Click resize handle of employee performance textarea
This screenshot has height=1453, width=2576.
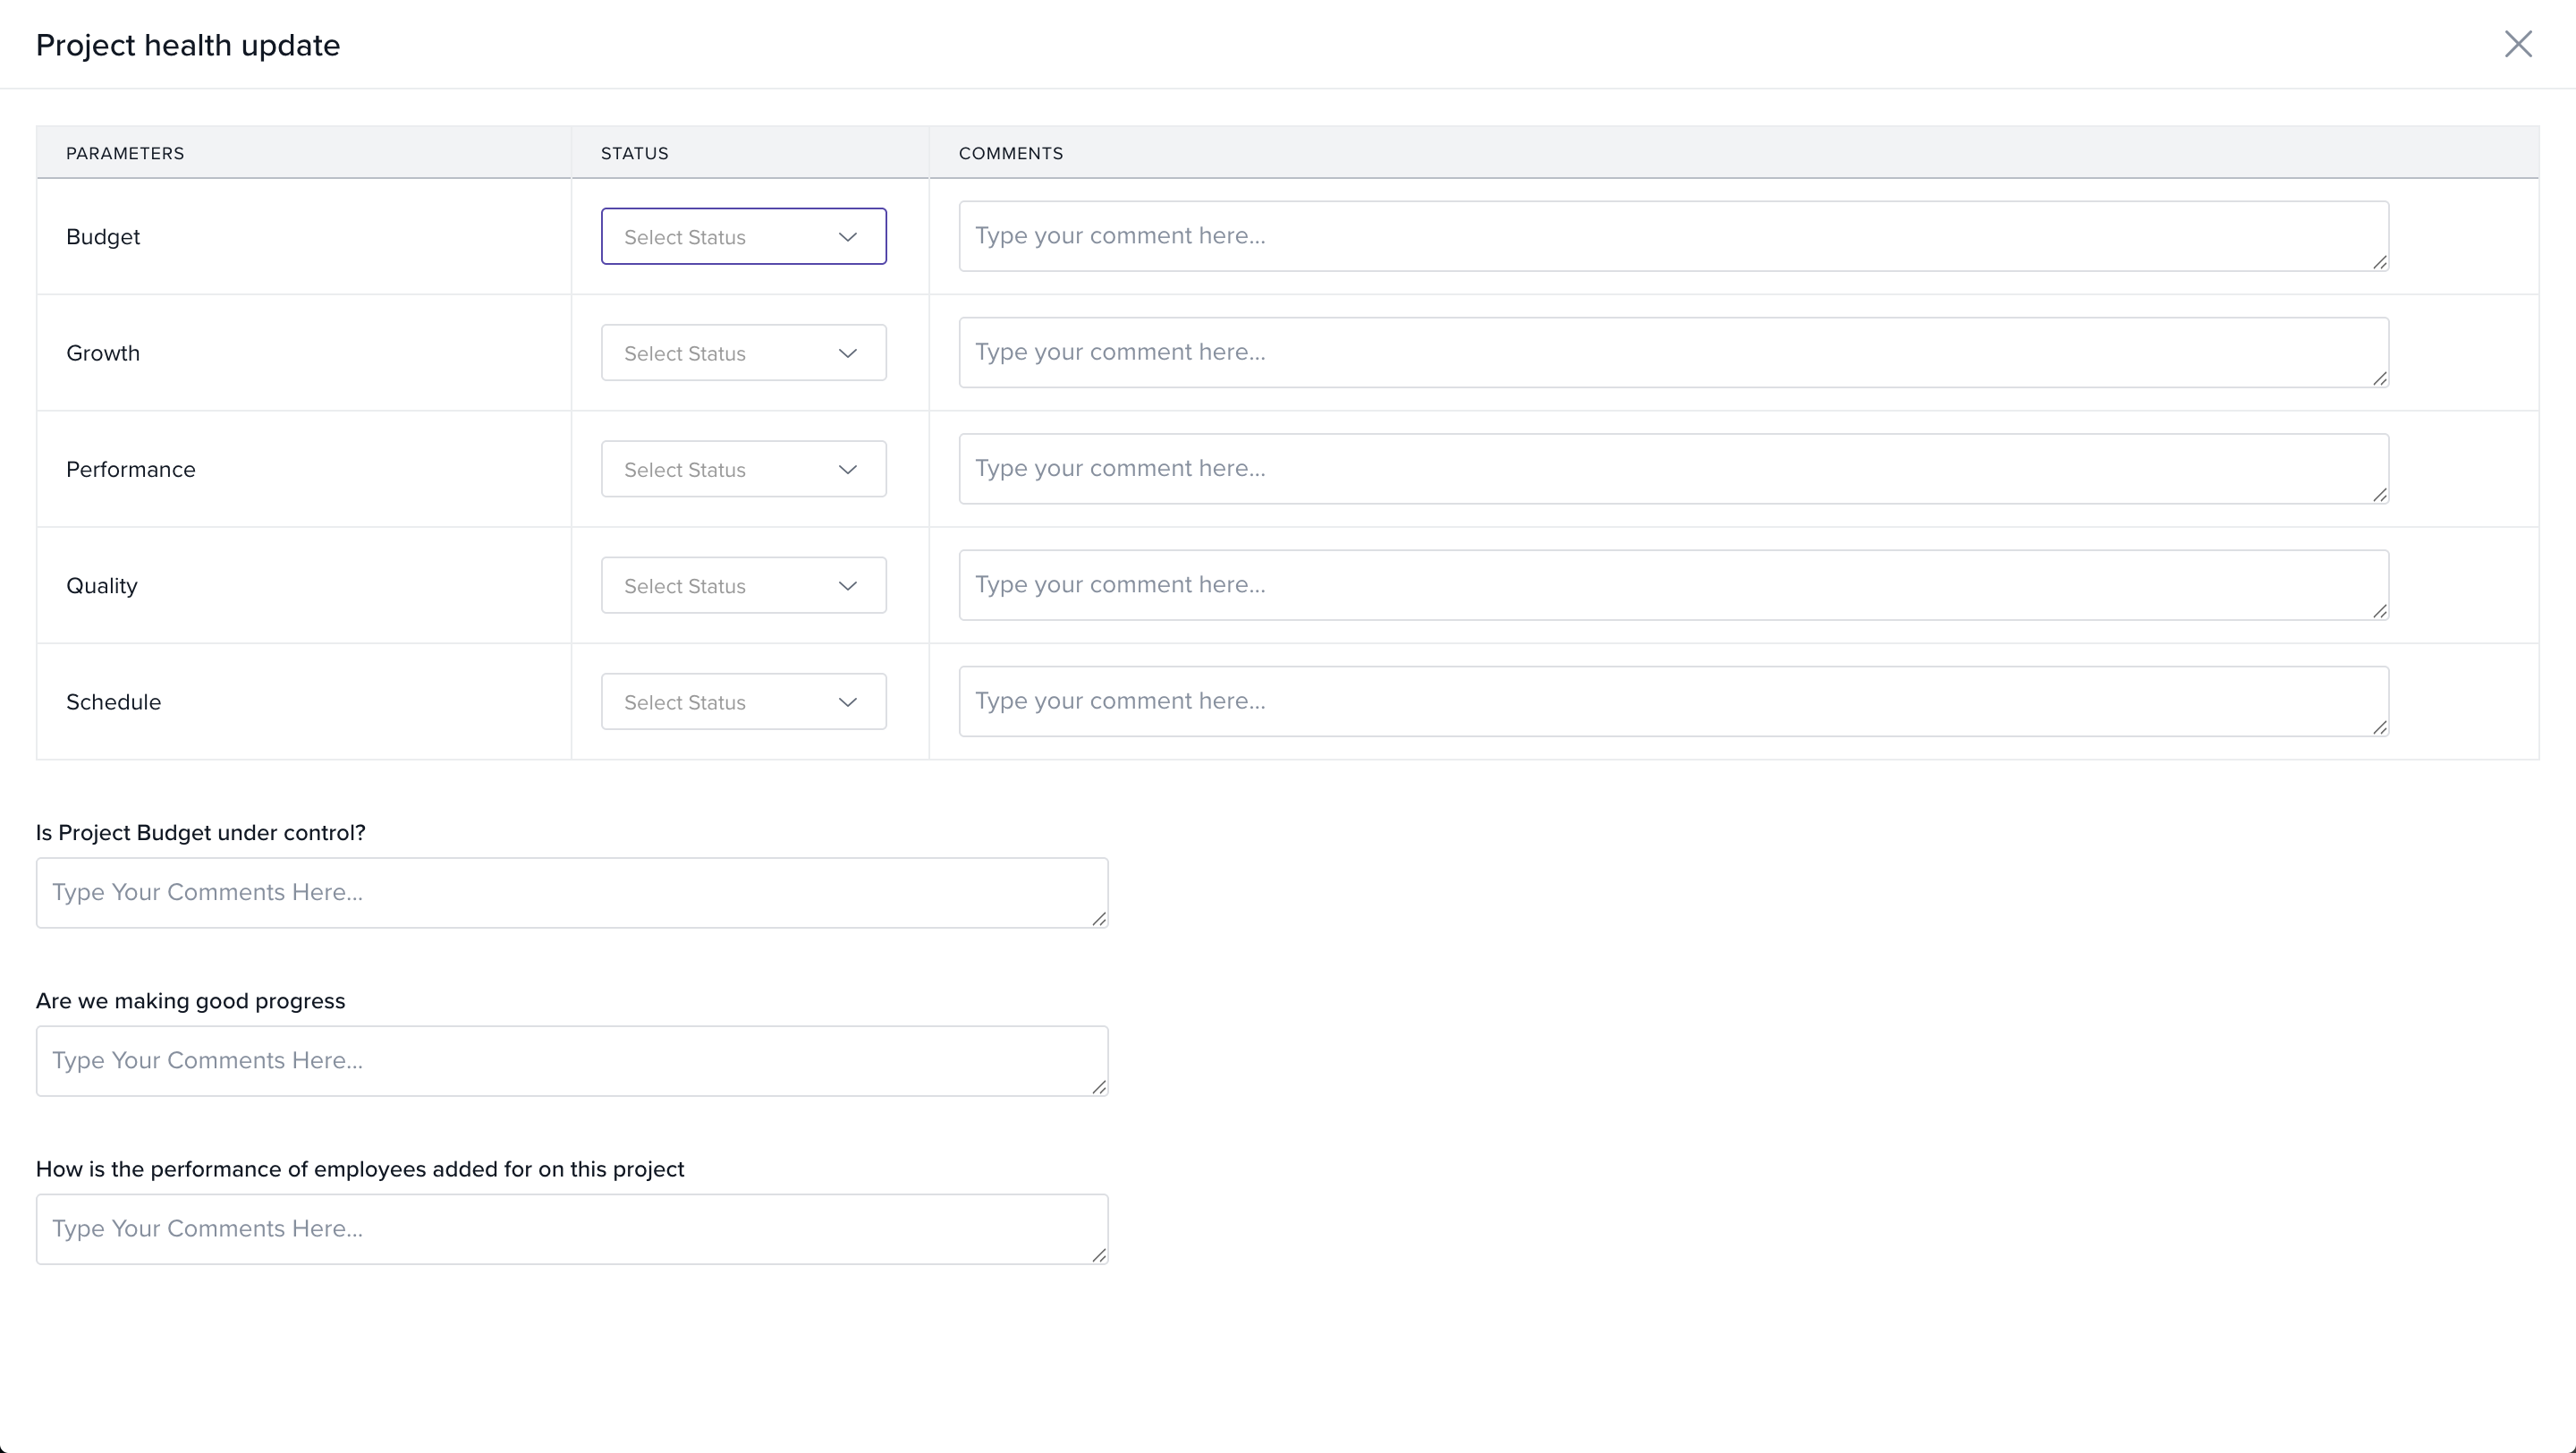(x=1099, y=1255)
